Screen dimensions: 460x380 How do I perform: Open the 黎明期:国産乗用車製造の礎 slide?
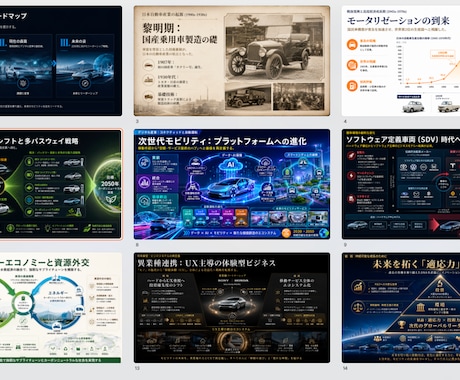tap(232, 61)
